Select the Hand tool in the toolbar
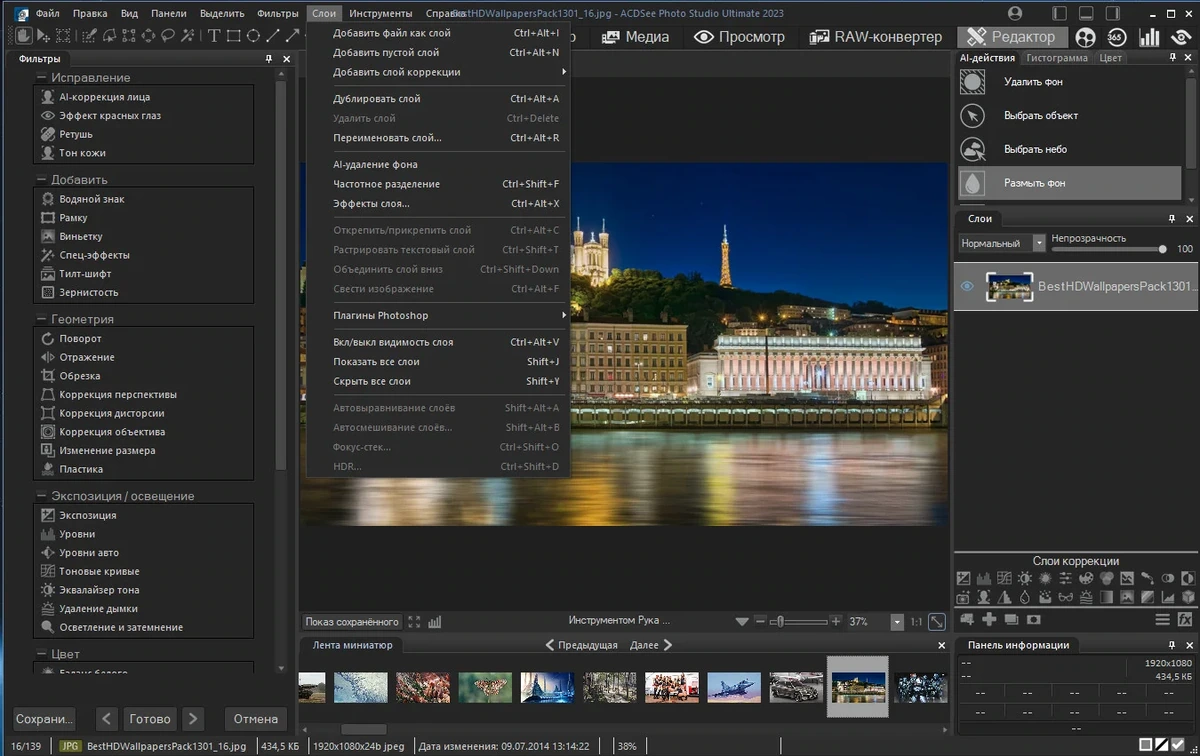 (23, 36)
